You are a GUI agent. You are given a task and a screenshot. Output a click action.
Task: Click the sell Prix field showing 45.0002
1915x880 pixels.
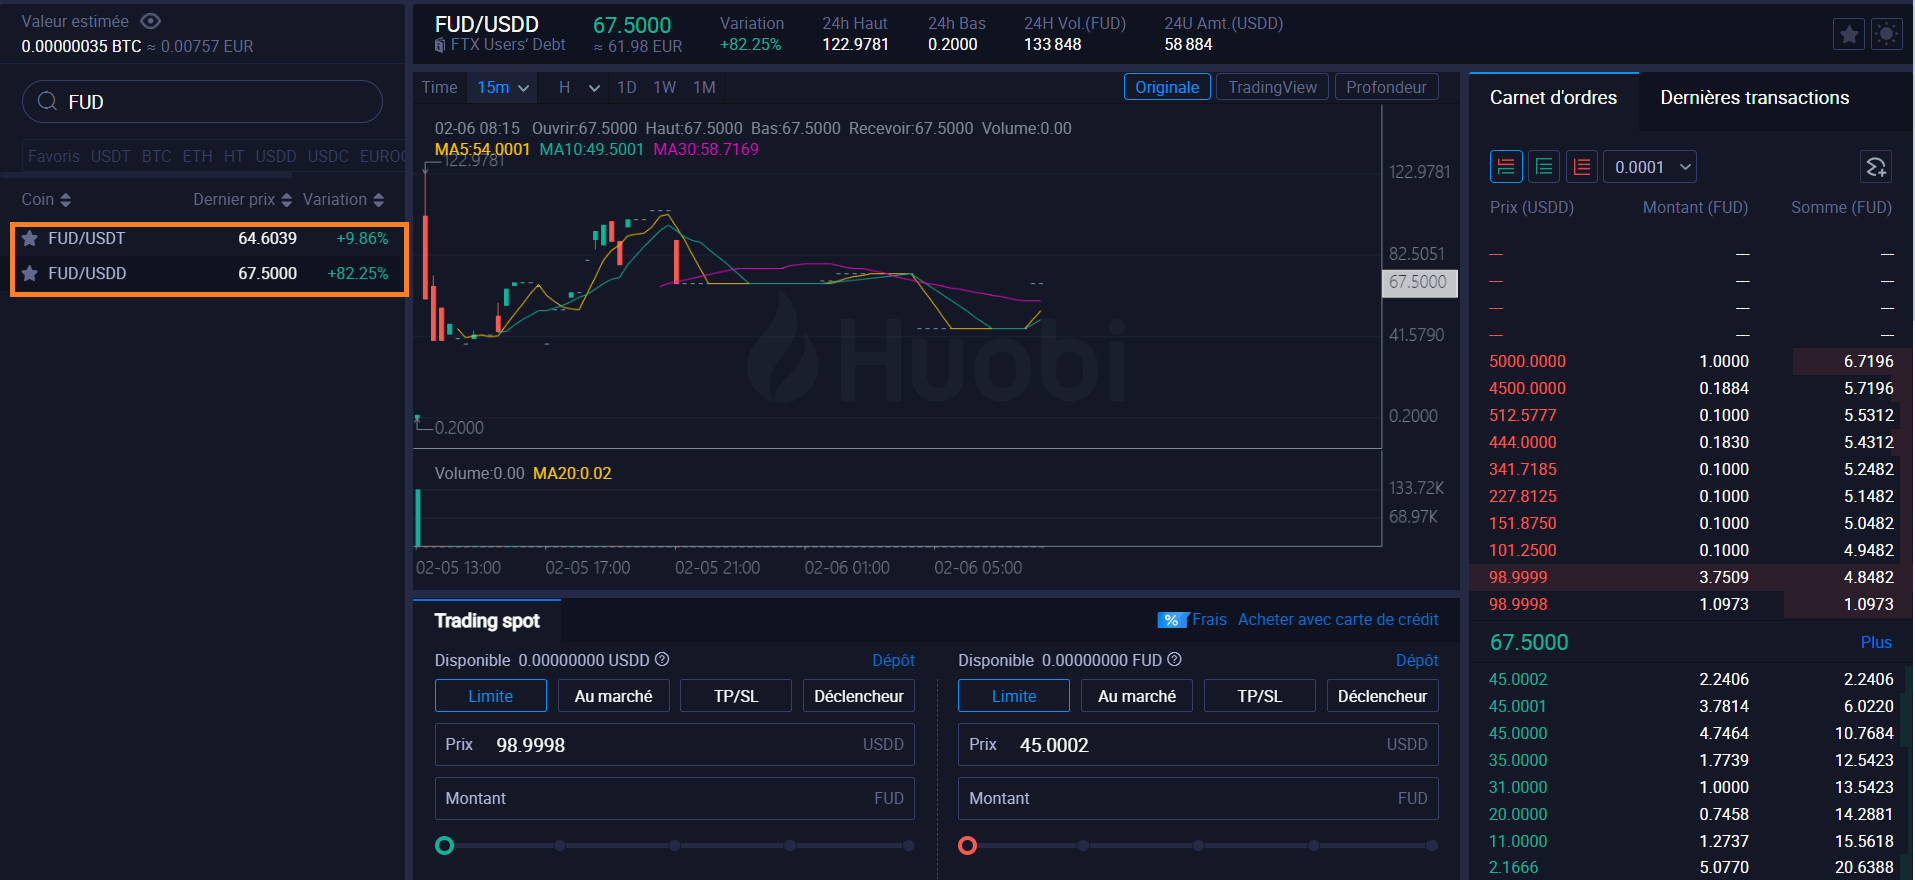click(1198, 745)
